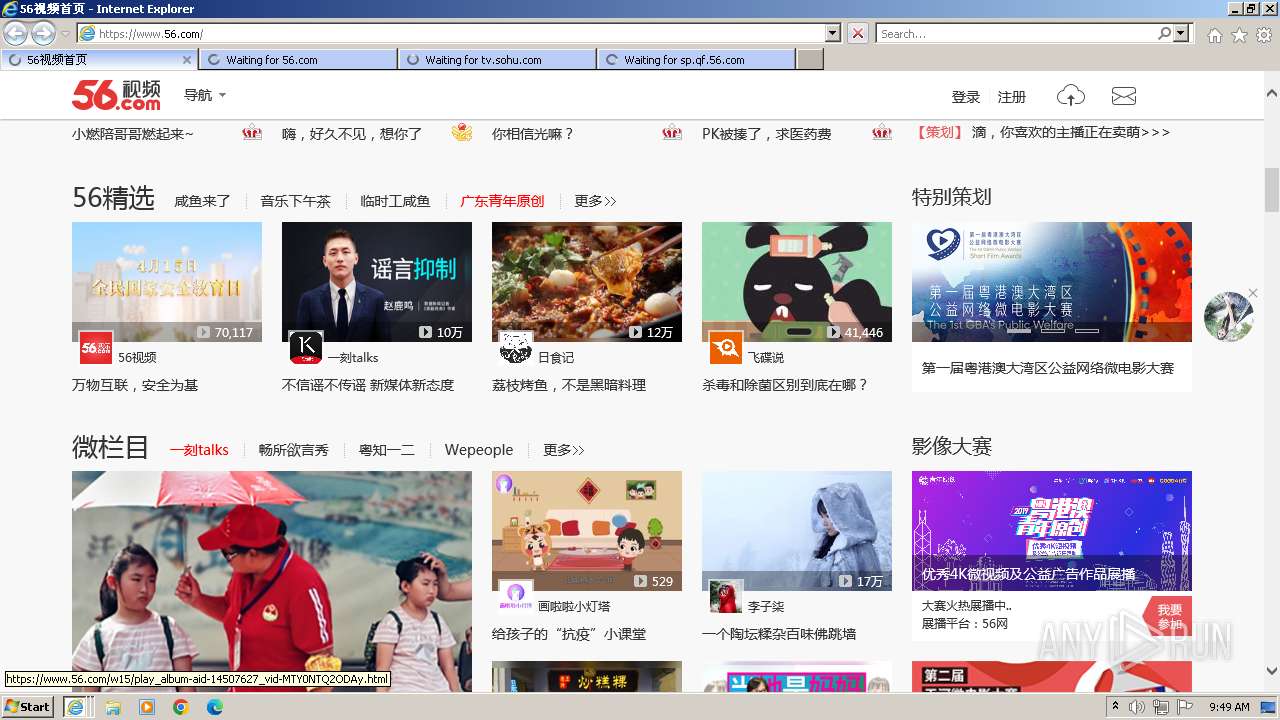Open File Explorer from the taskbar

pyautogui.click(x=113, y=707)
